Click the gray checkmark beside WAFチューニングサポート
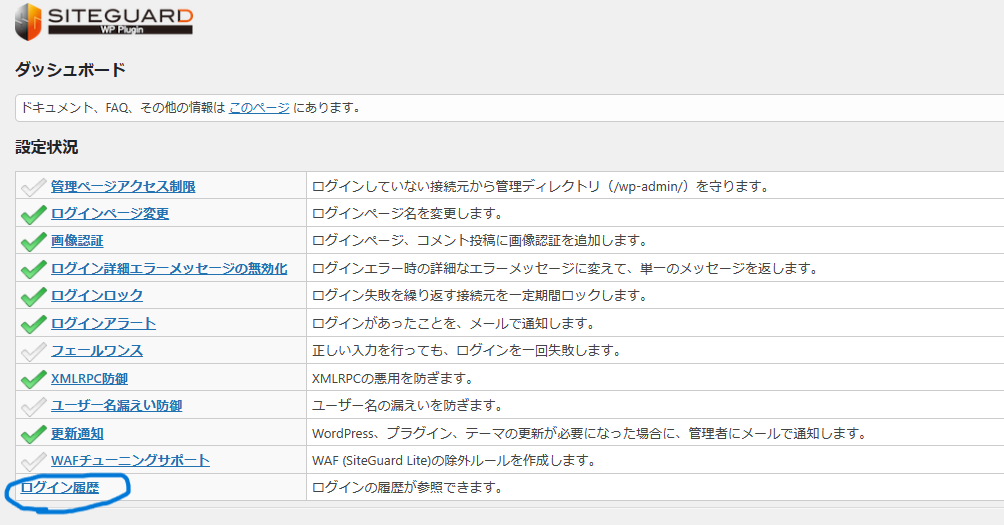 click(33, 461)
